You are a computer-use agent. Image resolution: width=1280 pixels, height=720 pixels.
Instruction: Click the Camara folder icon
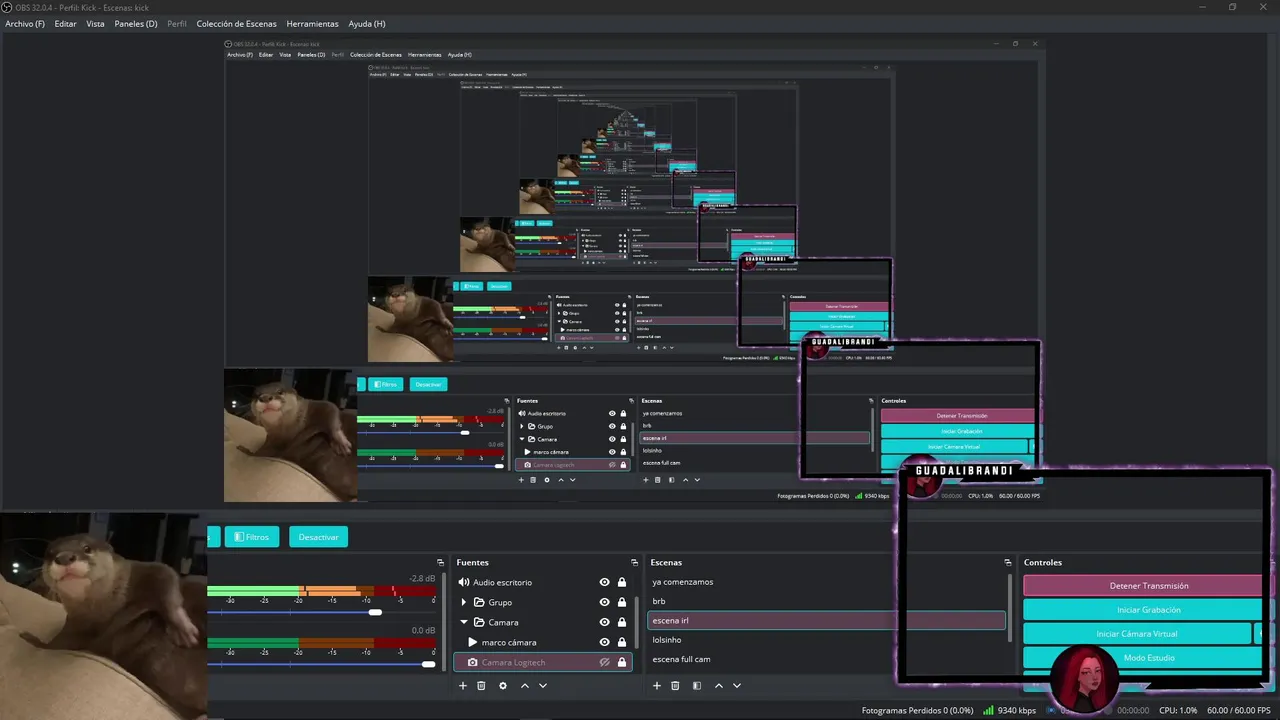[x=479, y=622]
